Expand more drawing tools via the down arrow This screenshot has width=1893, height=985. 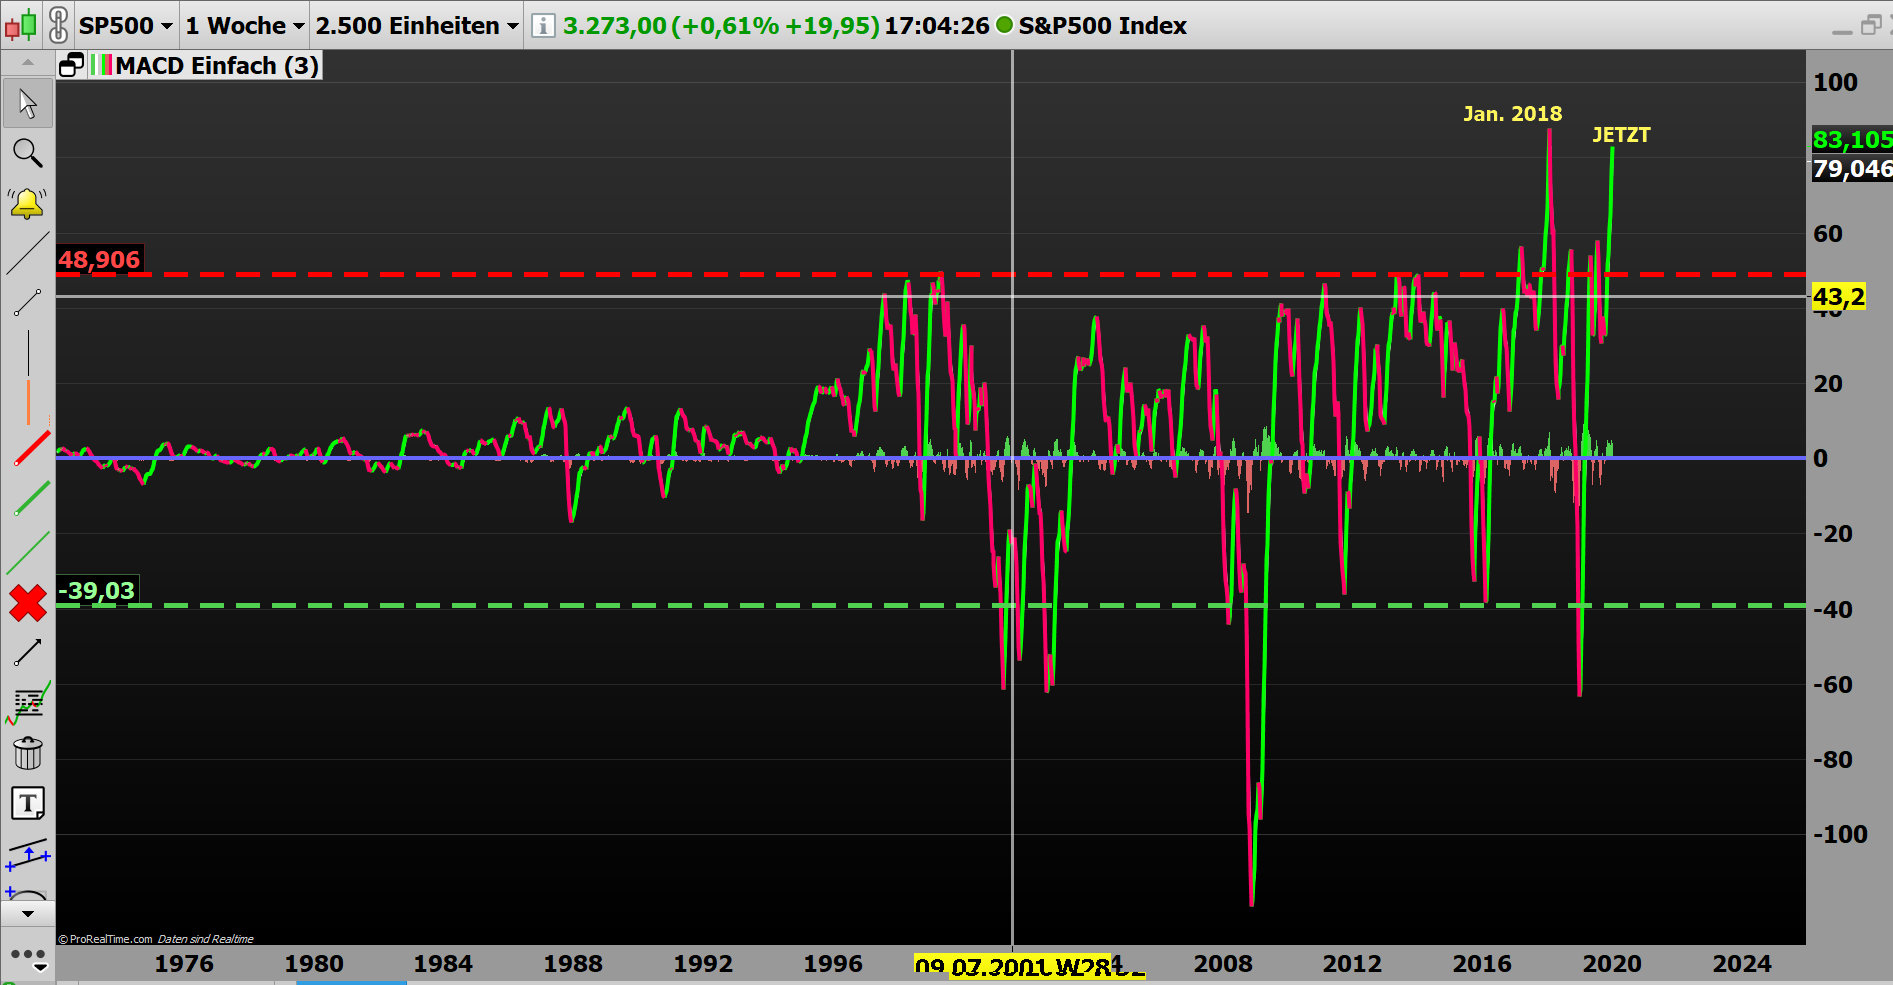[x=28, y=912]
